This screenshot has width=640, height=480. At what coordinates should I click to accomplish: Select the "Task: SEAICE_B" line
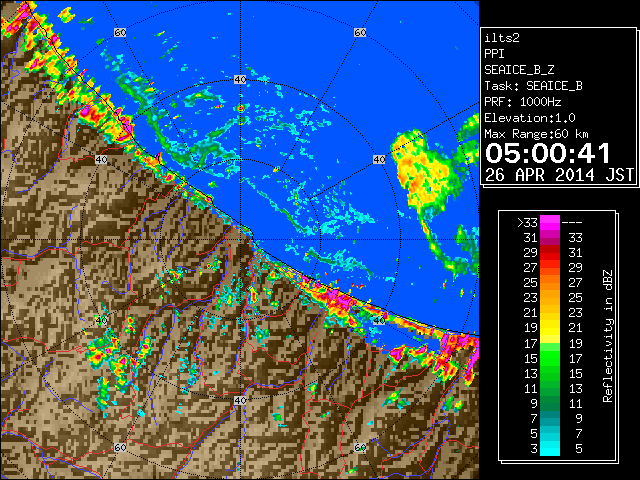(533, 86)
